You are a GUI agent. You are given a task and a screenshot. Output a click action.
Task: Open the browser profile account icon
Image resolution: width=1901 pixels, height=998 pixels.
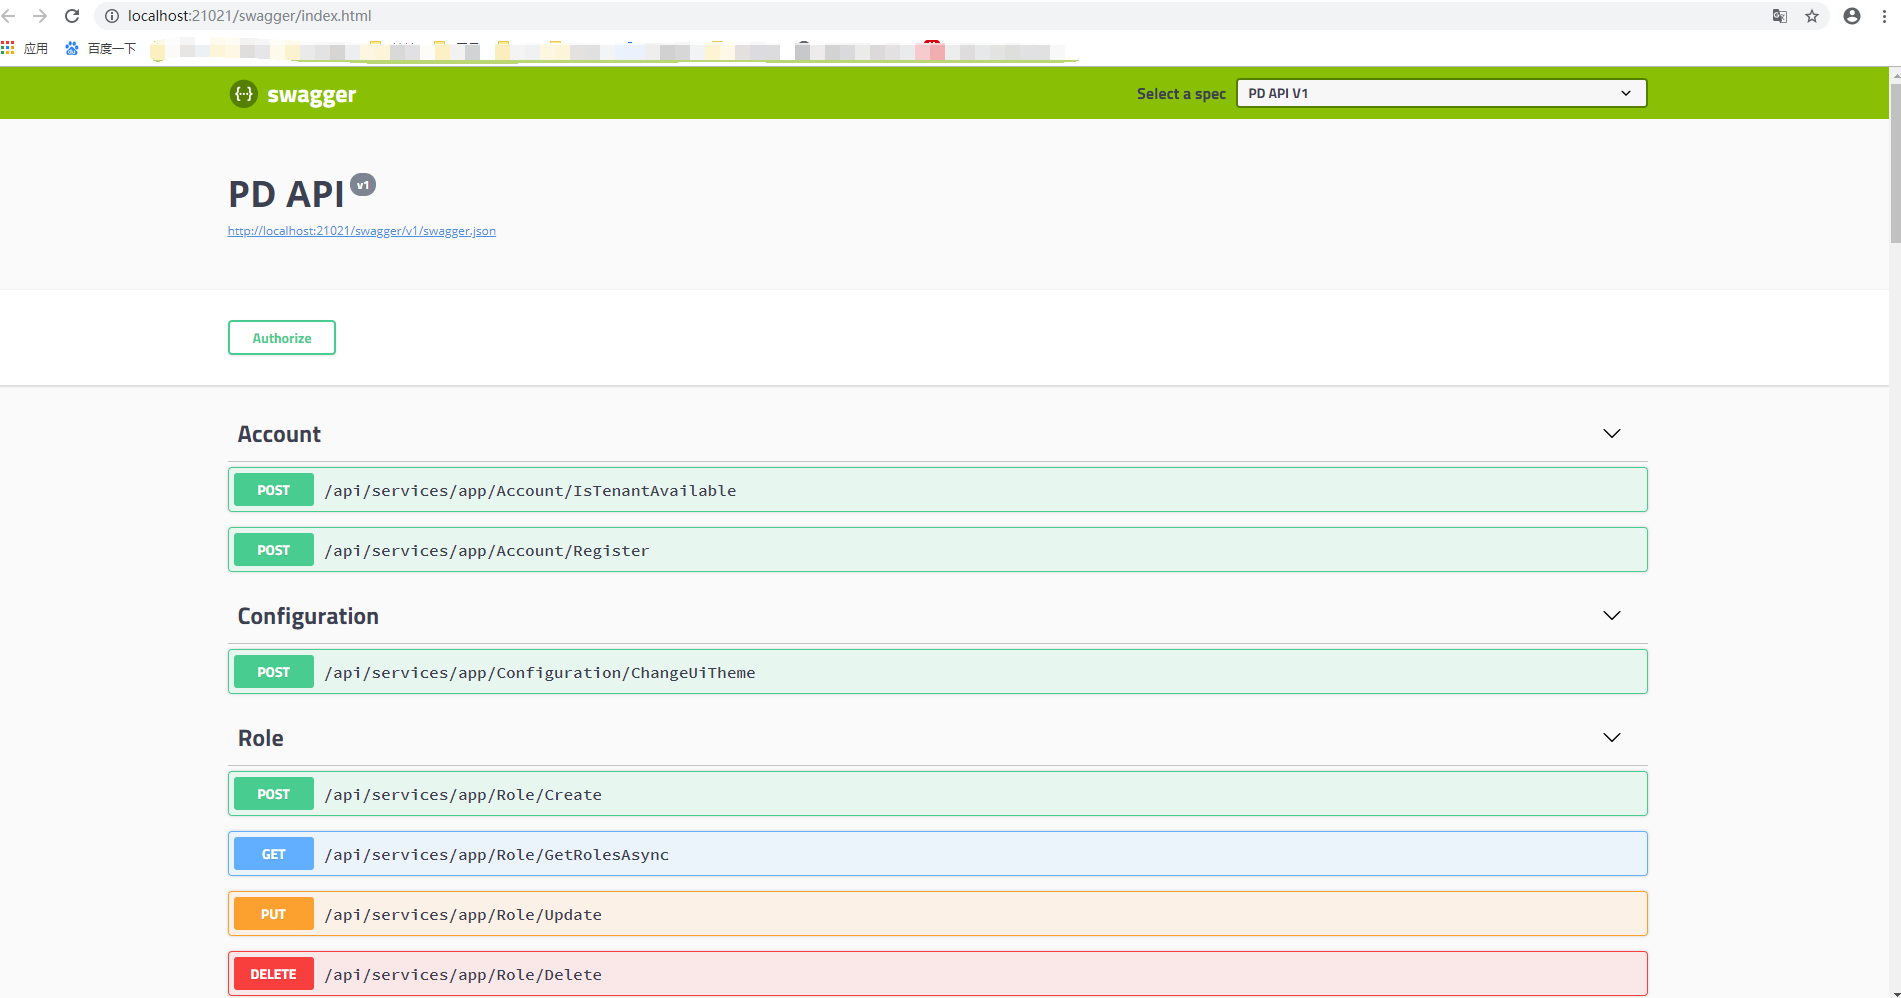[x=1852, y=16]
